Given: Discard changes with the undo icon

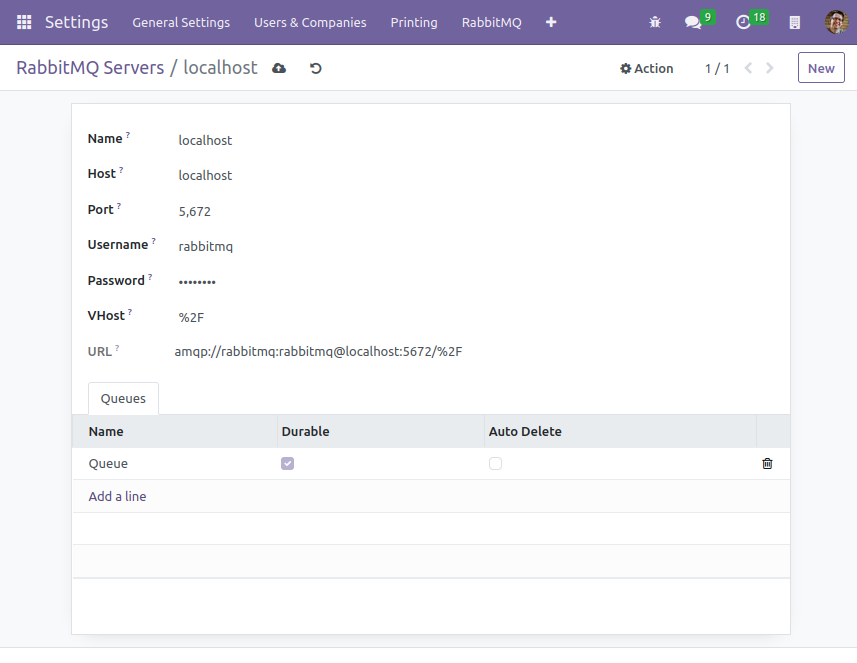Looking at the screenshot, I should click(x=316, y=68).
